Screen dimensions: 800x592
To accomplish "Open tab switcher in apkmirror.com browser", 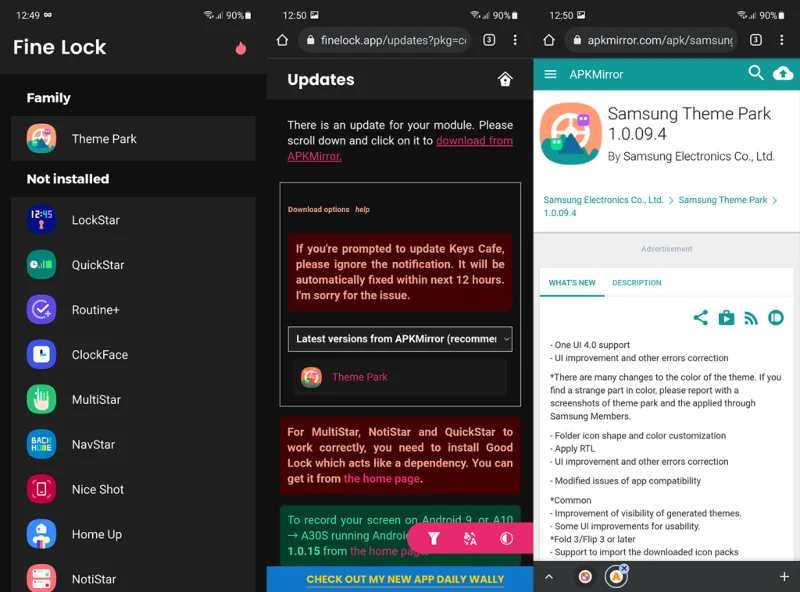I will (756, 40).
